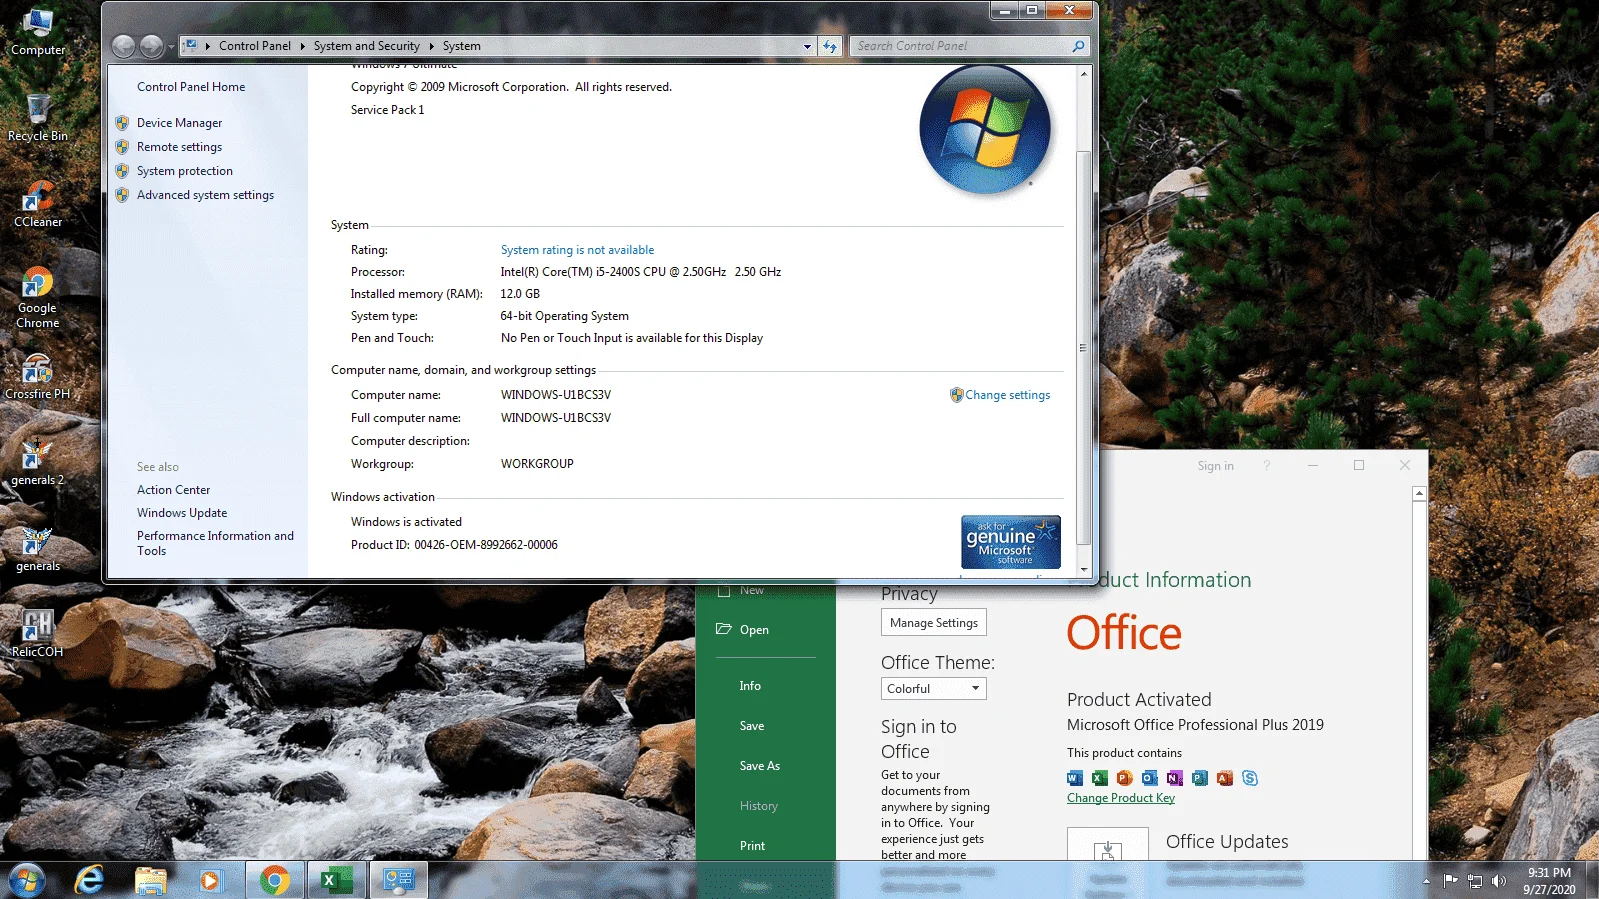Click the Access icon under product contains
Screen dimensions: 1599x899
tap(1225, 778)
